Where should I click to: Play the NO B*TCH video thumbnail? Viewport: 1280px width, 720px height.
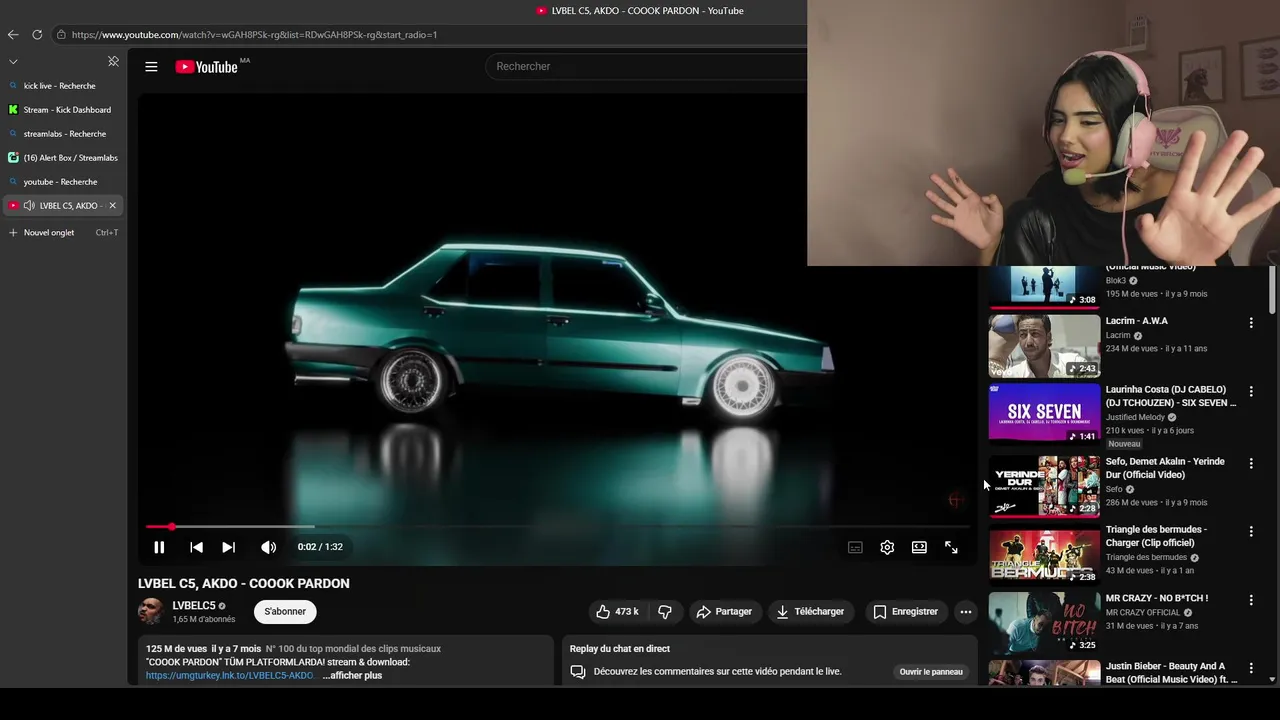(1044, 622)
